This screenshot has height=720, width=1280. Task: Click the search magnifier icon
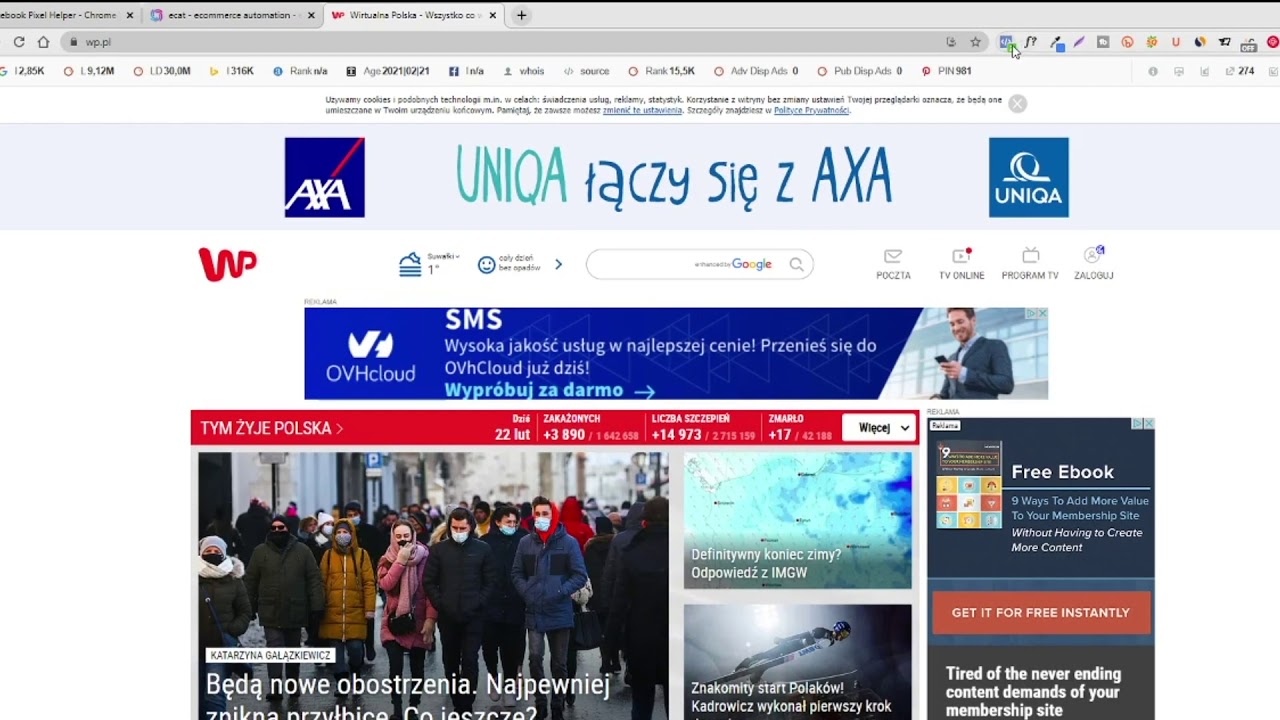[796, 264]
